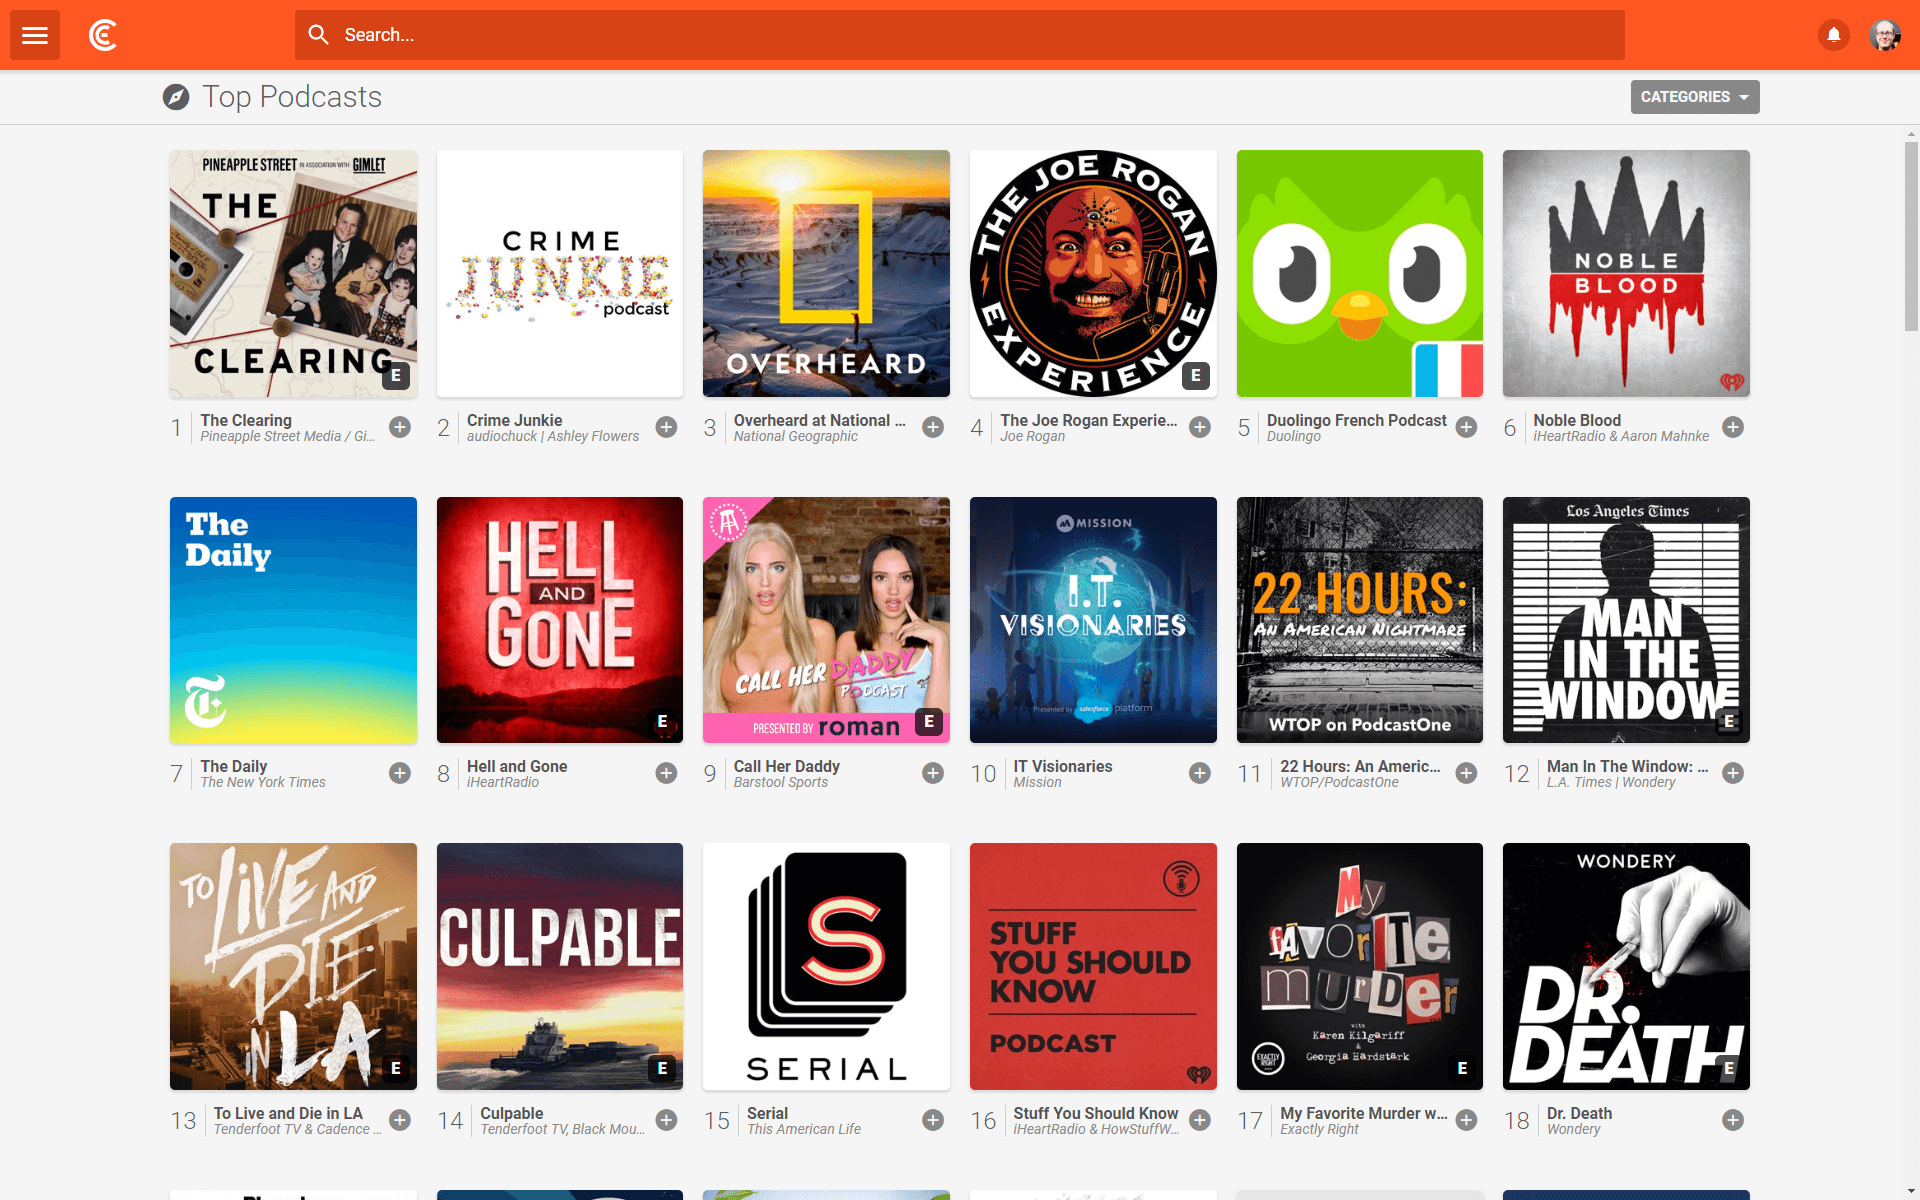Open Man In The Window cover art
The height and width of the screenshot is (1200, 1920).
pyautogui.click(x=1626, y=620)
